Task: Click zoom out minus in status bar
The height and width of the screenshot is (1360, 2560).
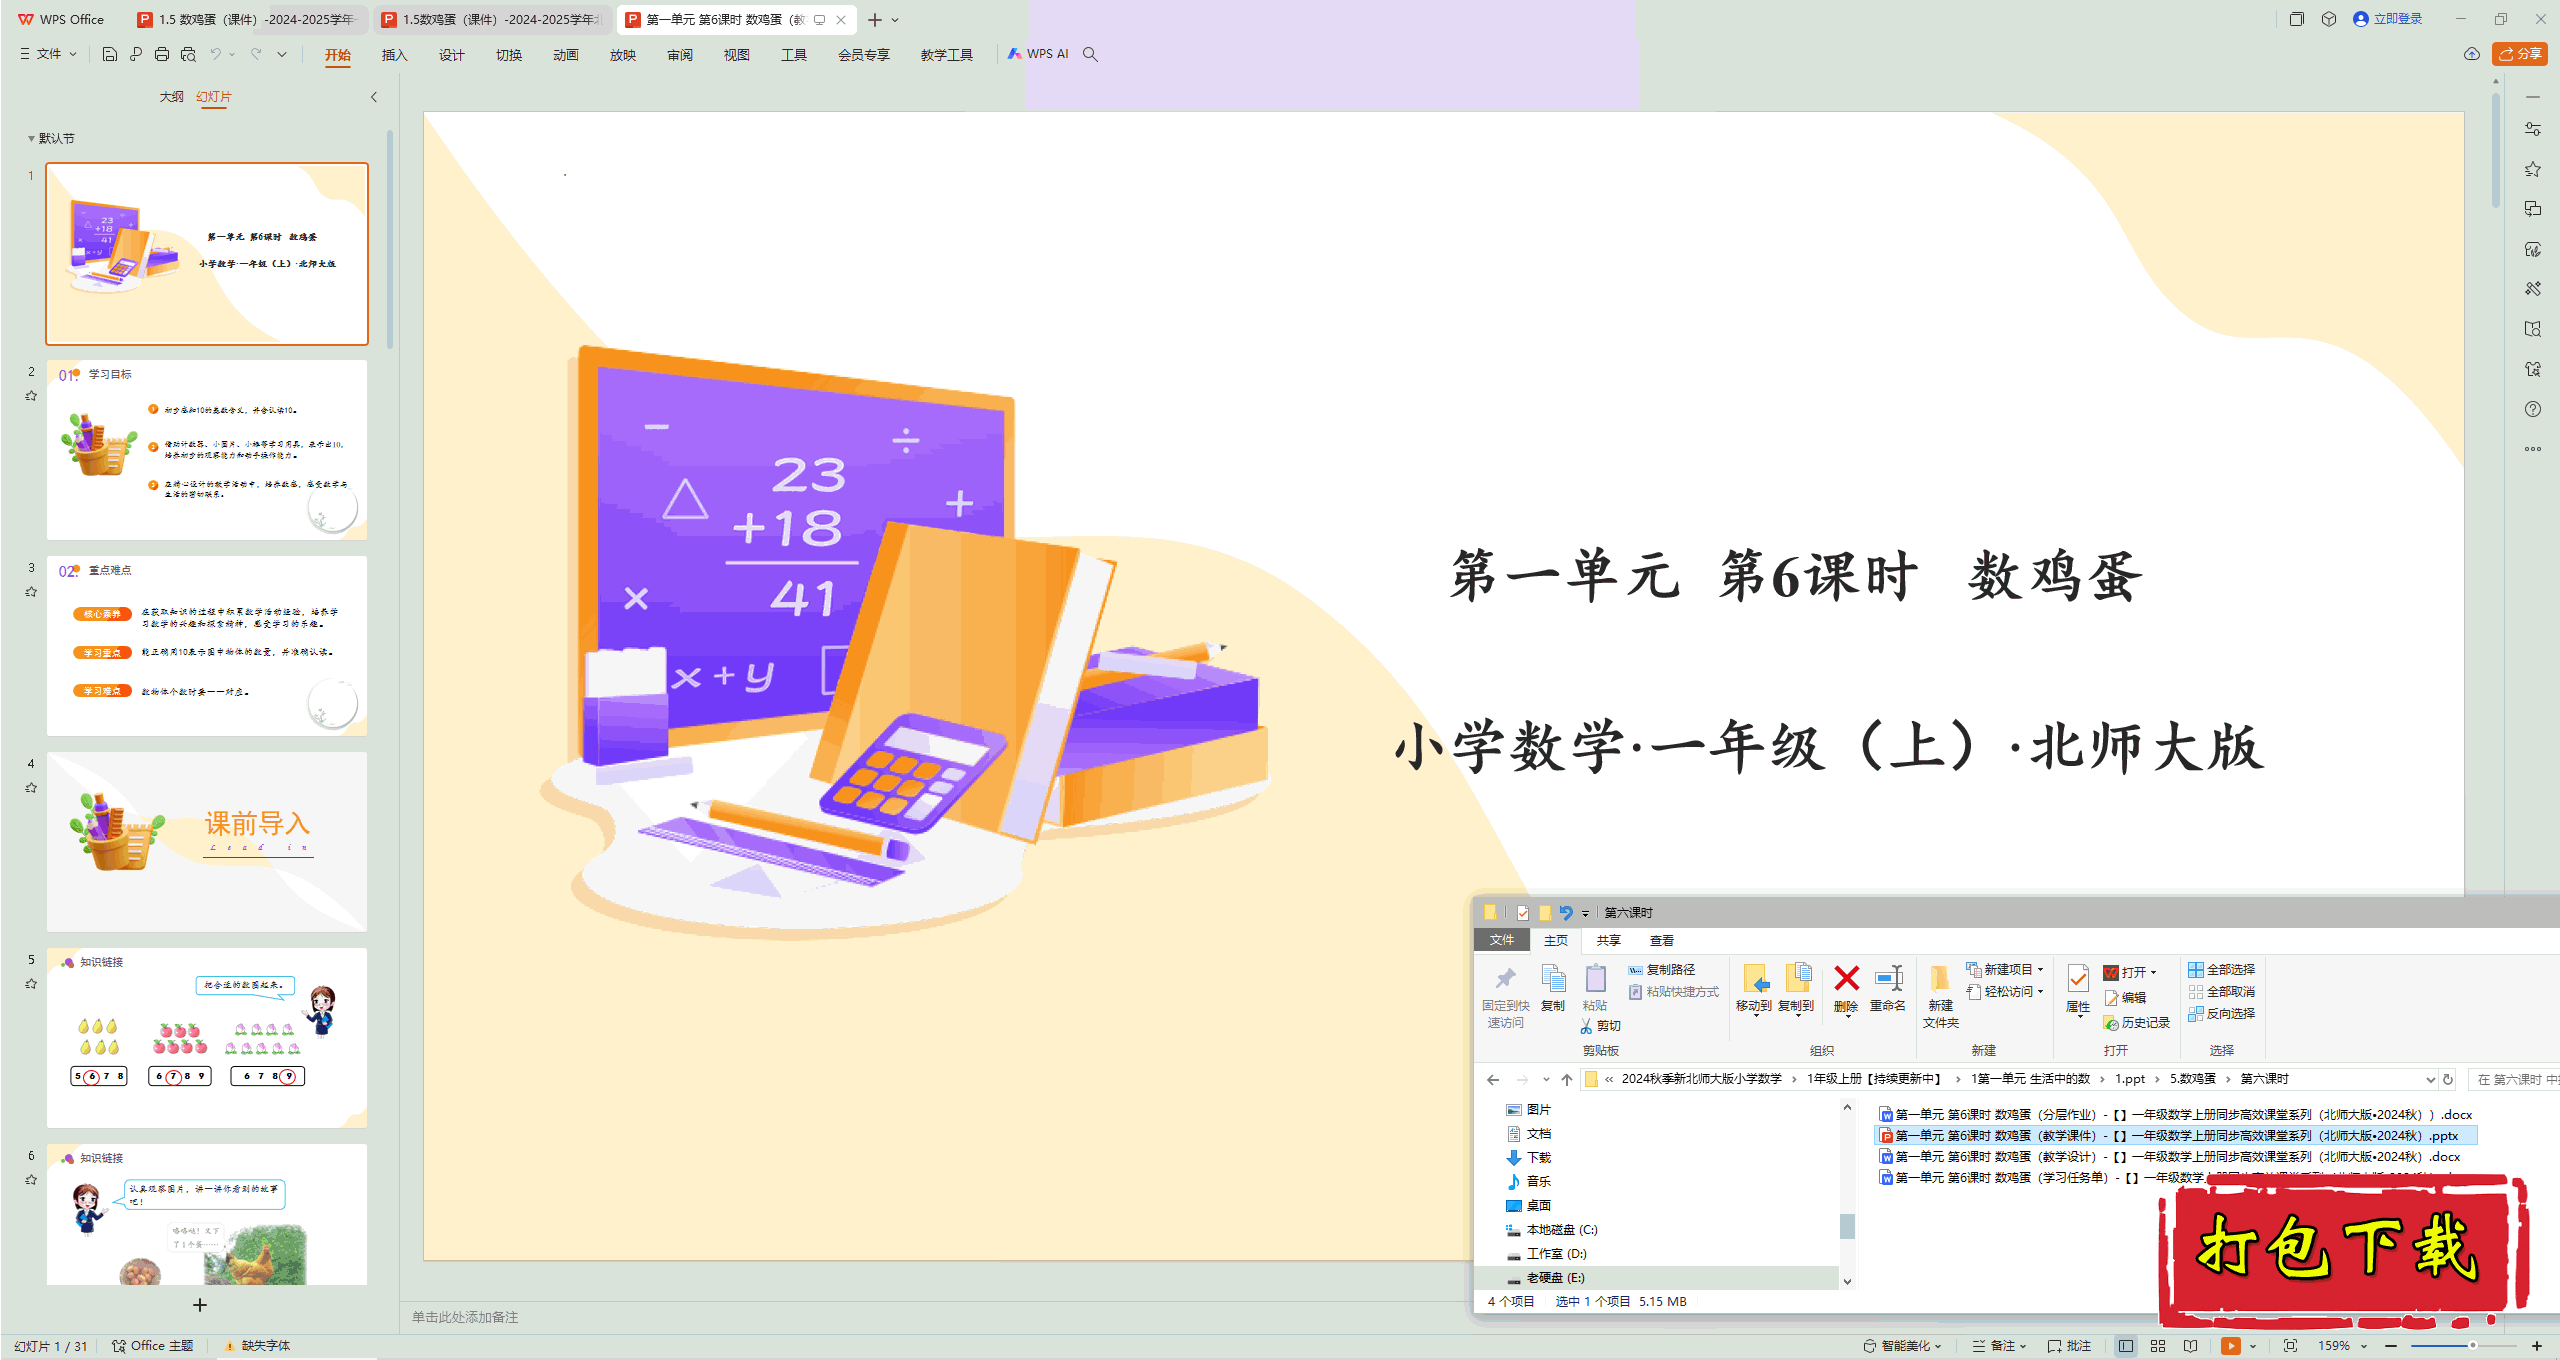Action: [2391, 1346]
